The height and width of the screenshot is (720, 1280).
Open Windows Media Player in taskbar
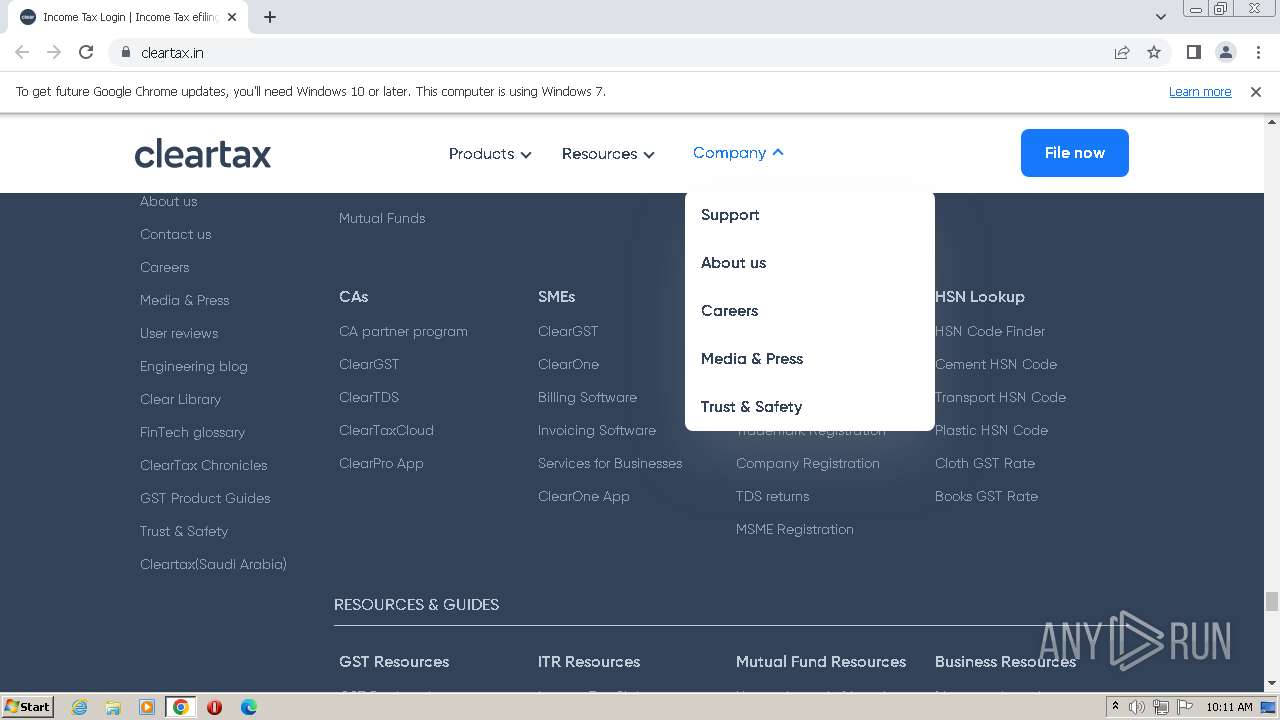pyautogui.click(x=146, y=707)
